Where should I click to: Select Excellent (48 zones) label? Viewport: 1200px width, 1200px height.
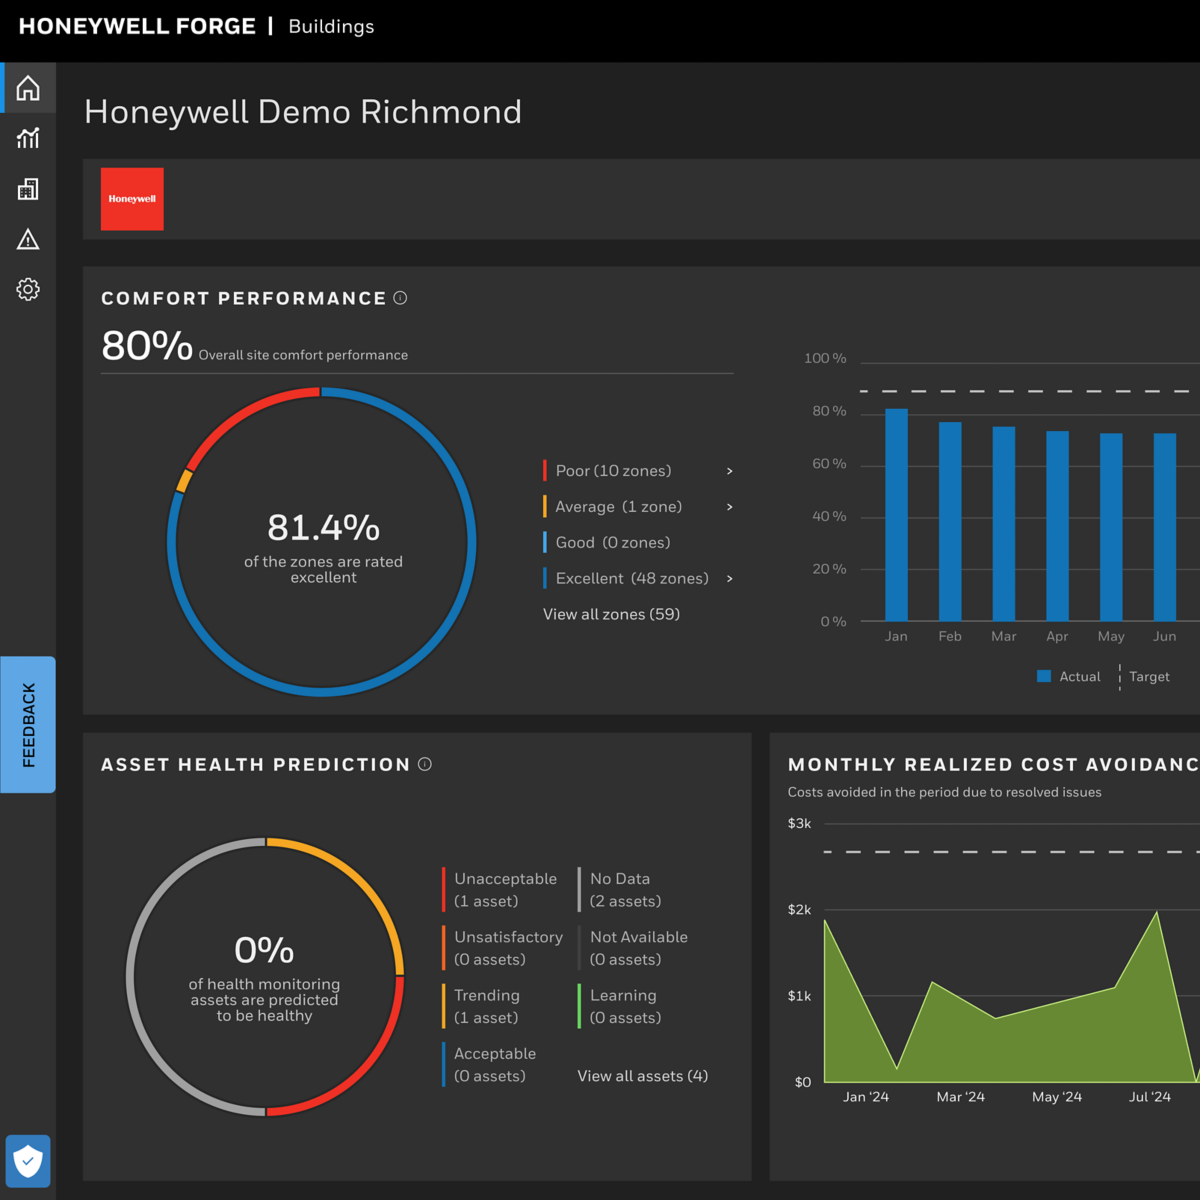(632, 579)
